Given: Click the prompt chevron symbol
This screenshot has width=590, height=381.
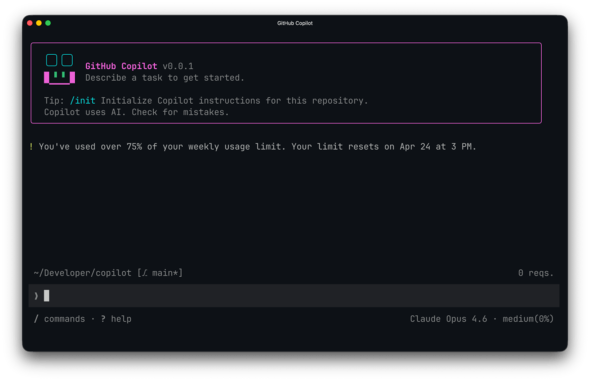Looking at the screenshot, I should click(36, 296).
